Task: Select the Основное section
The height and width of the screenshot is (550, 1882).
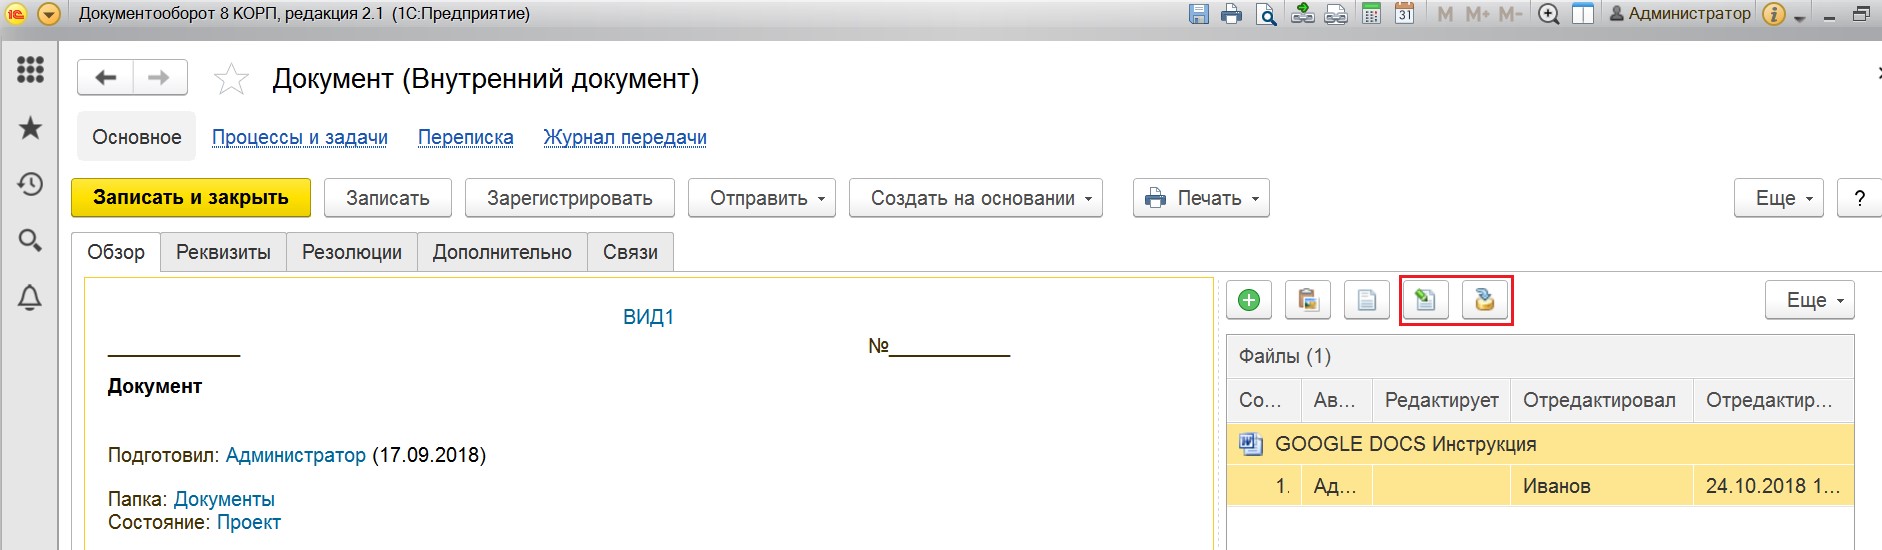Action: click(x=137, y=137)
